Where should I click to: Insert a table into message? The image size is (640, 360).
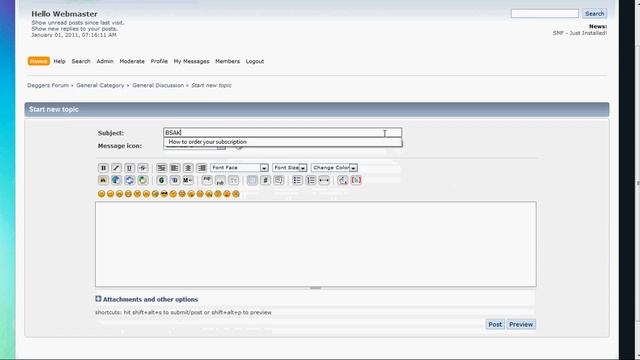pyautogui.click(x=252, y=180)
